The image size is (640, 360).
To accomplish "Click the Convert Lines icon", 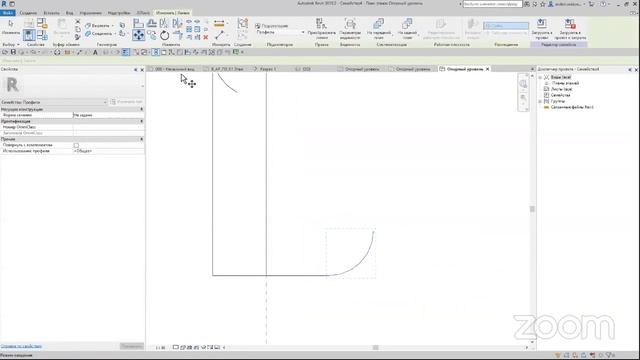I will (321, 28).
